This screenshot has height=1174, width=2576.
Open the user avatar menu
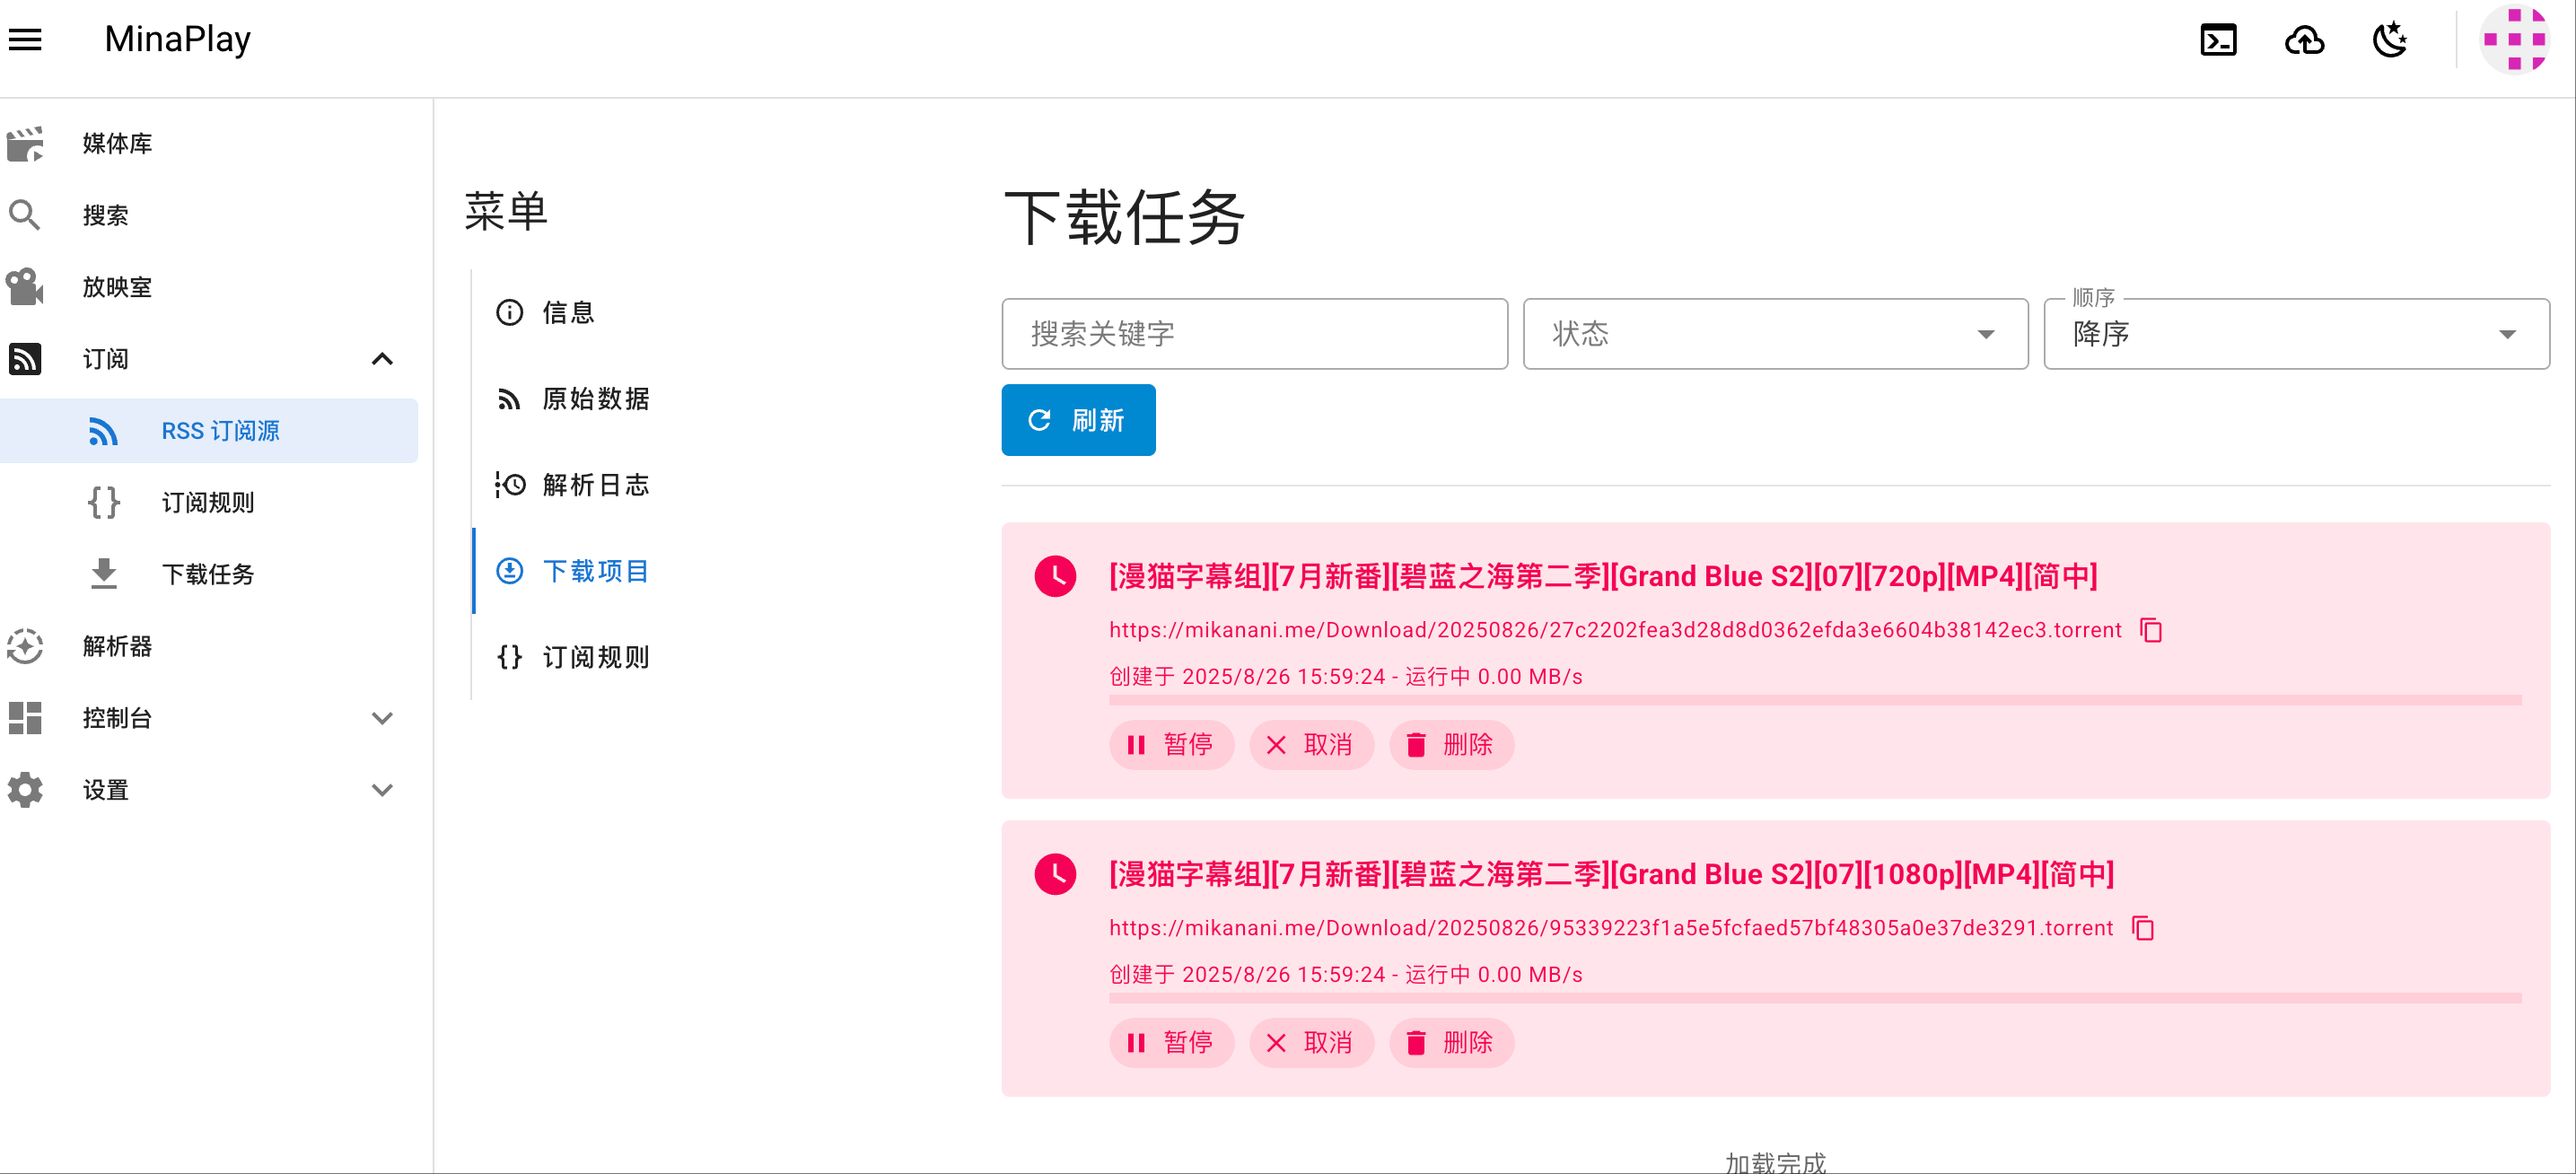[x=2514, y=40]
